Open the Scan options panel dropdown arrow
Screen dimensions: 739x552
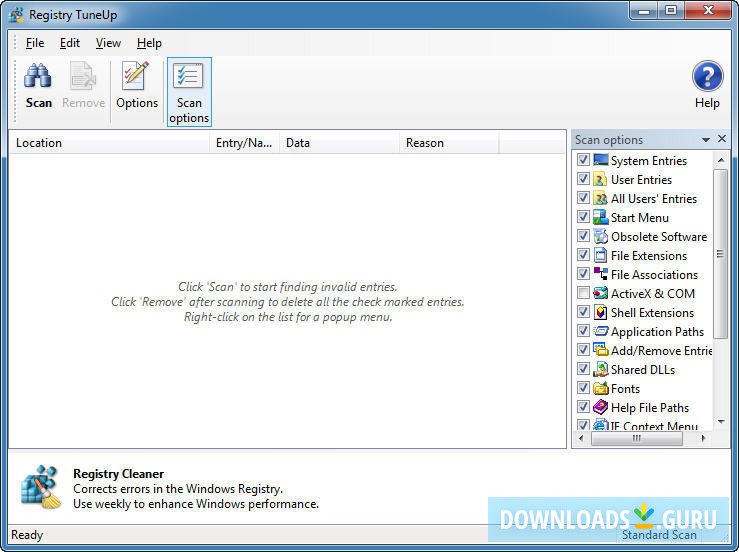[706, 140]
